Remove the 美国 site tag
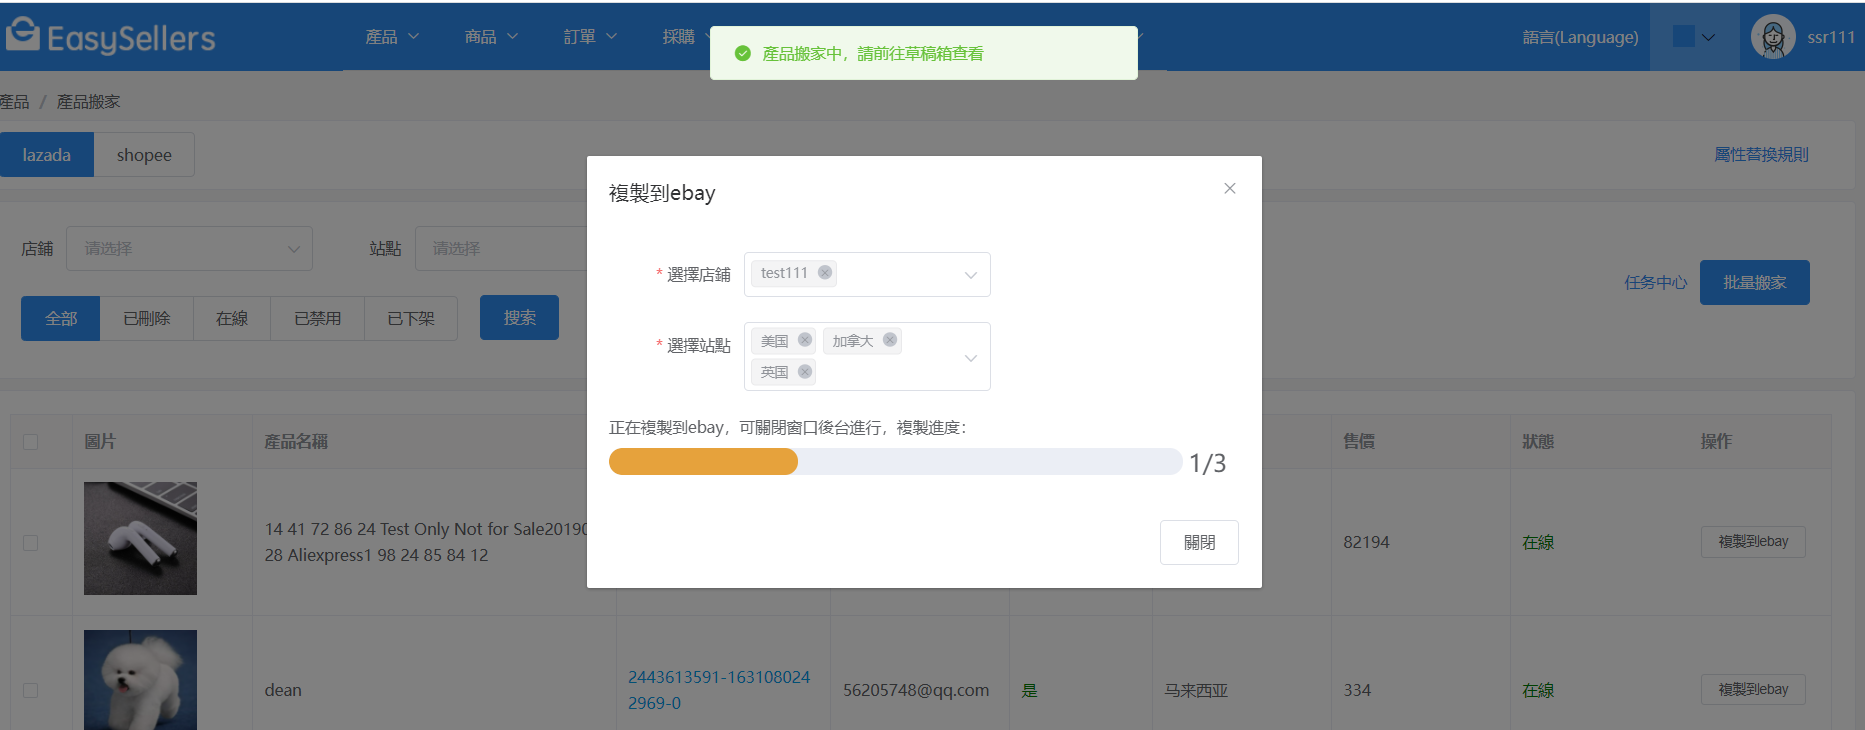Viewport: 1865px width, 730px height. pos(805,340)
